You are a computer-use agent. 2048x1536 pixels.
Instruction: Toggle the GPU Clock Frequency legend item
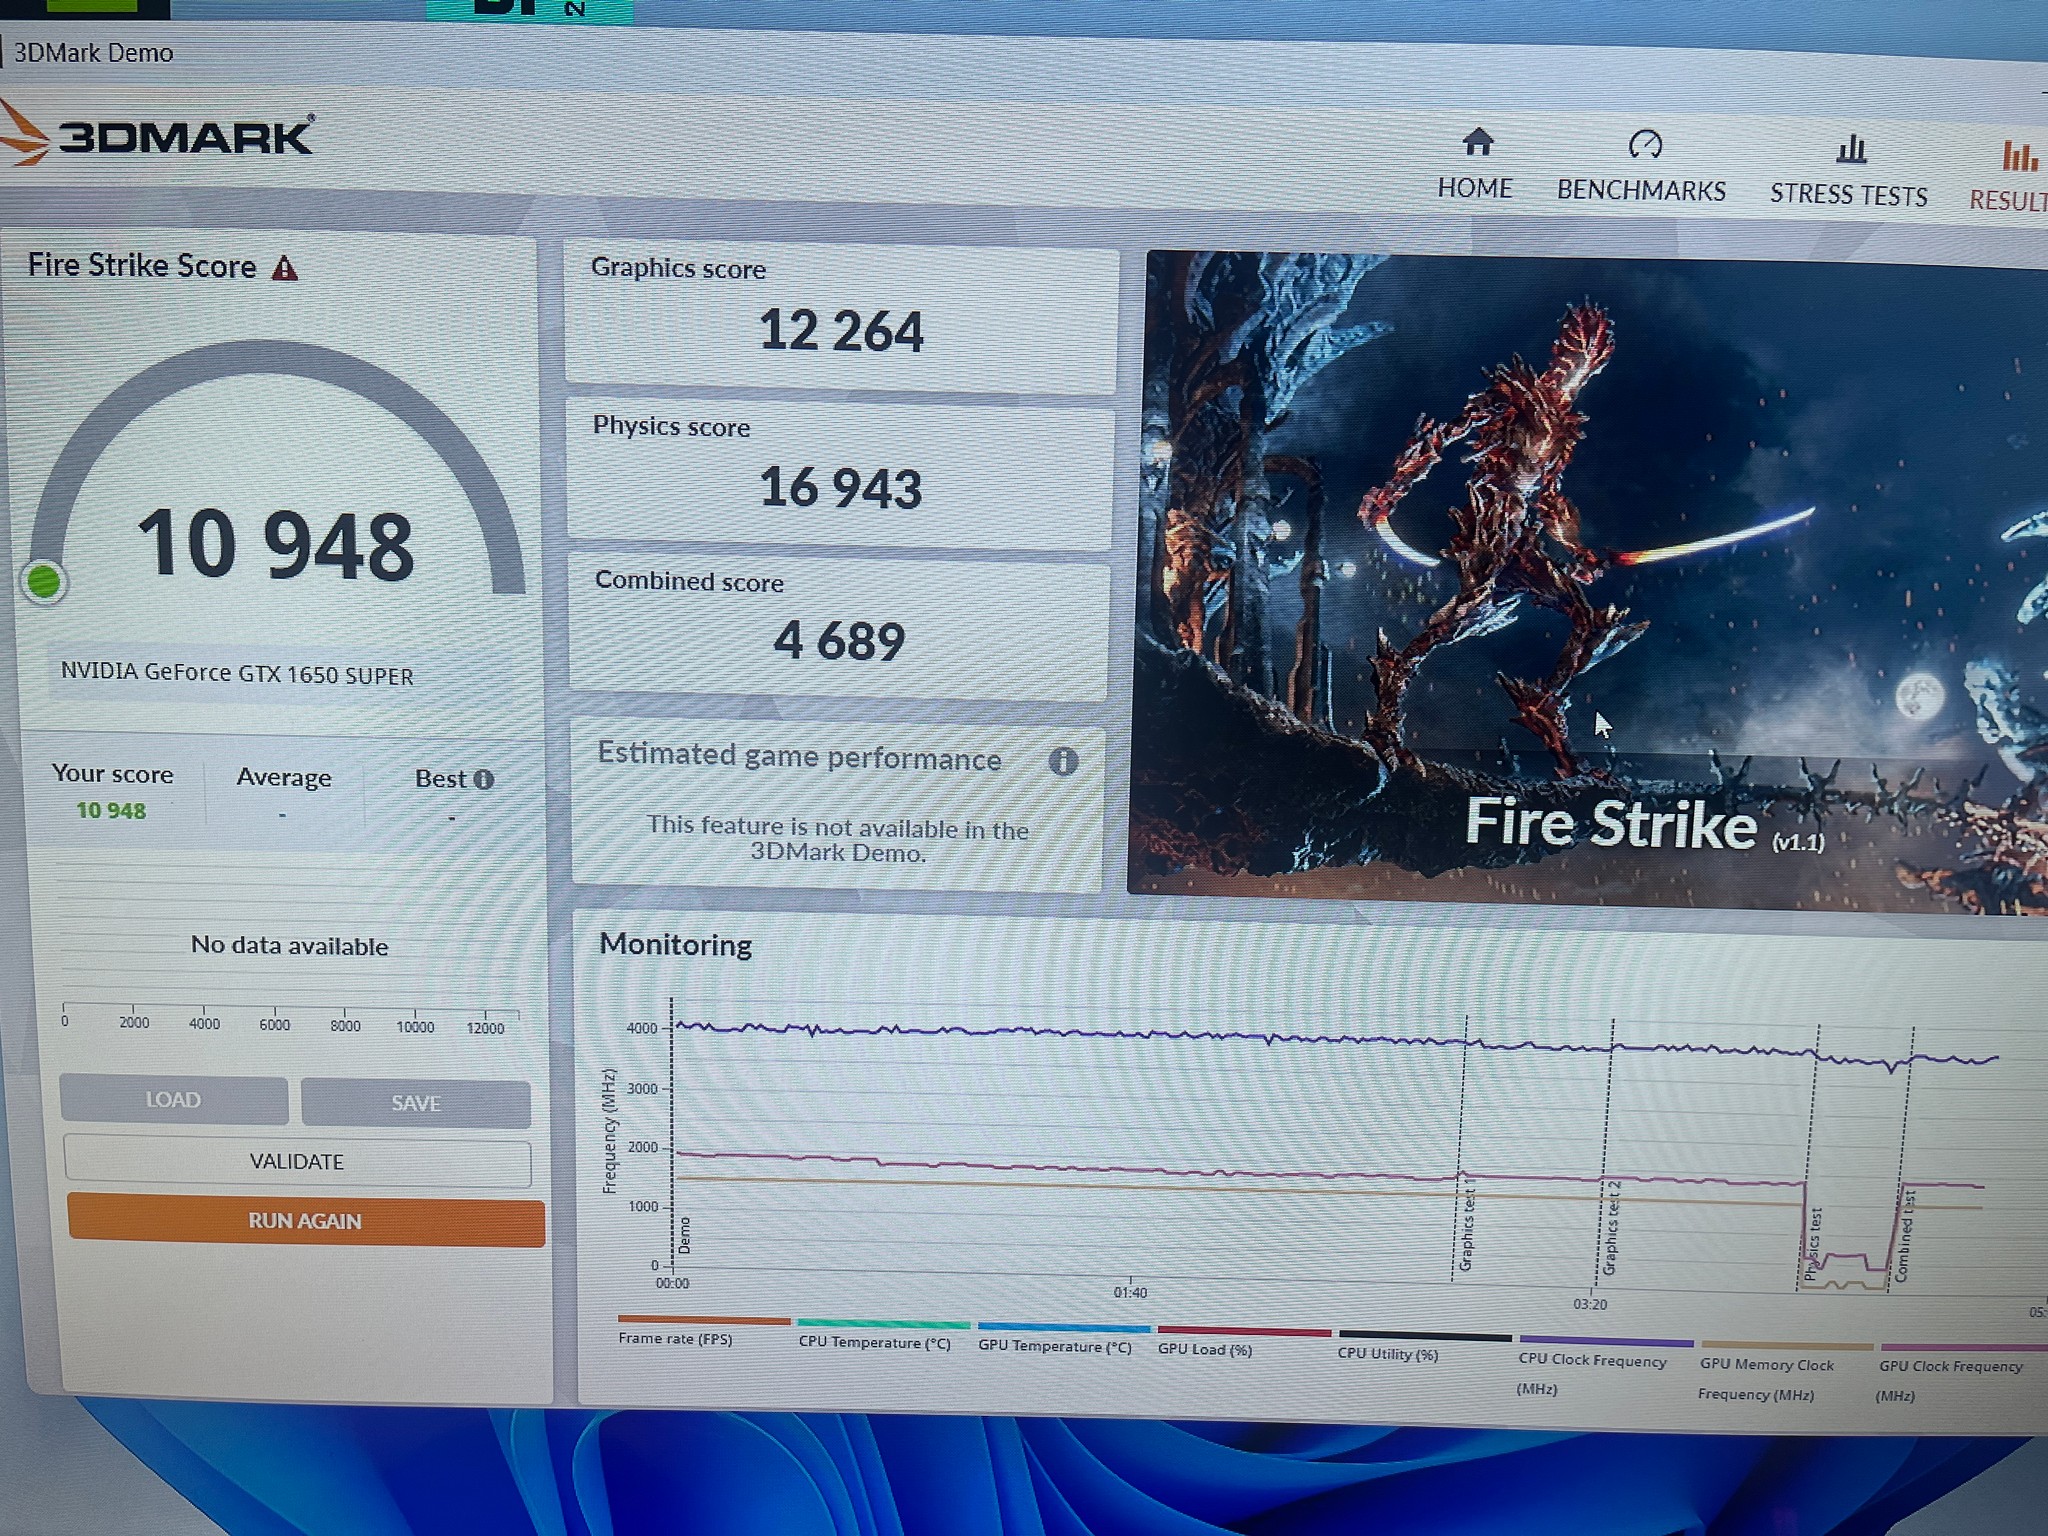tap(1961, 1376)
